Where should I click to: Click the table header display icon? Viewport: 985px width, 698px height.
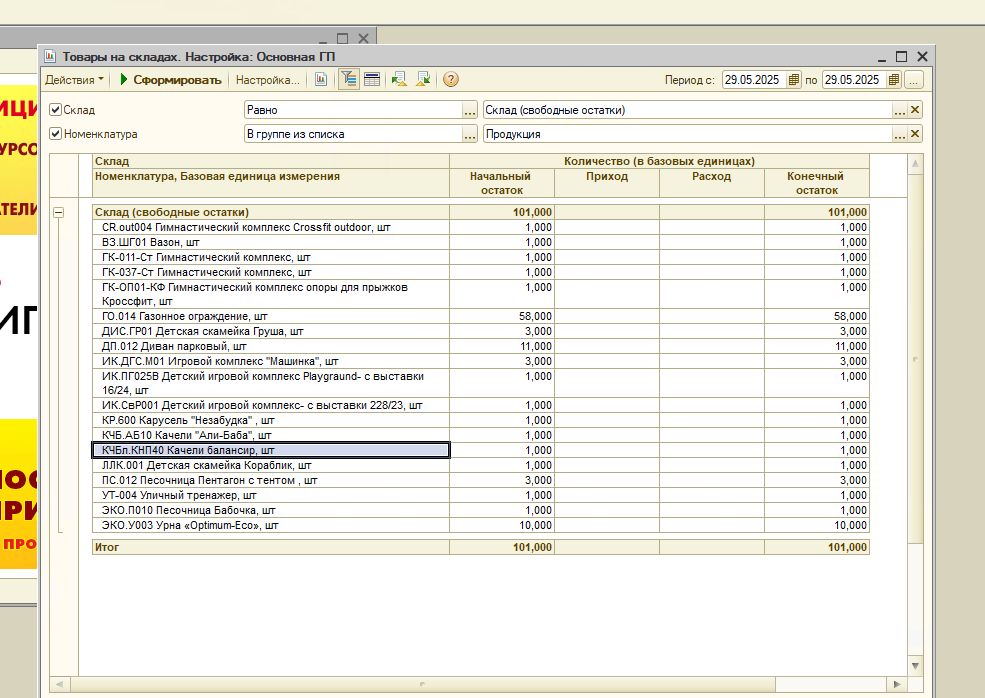tap(372, 80)
